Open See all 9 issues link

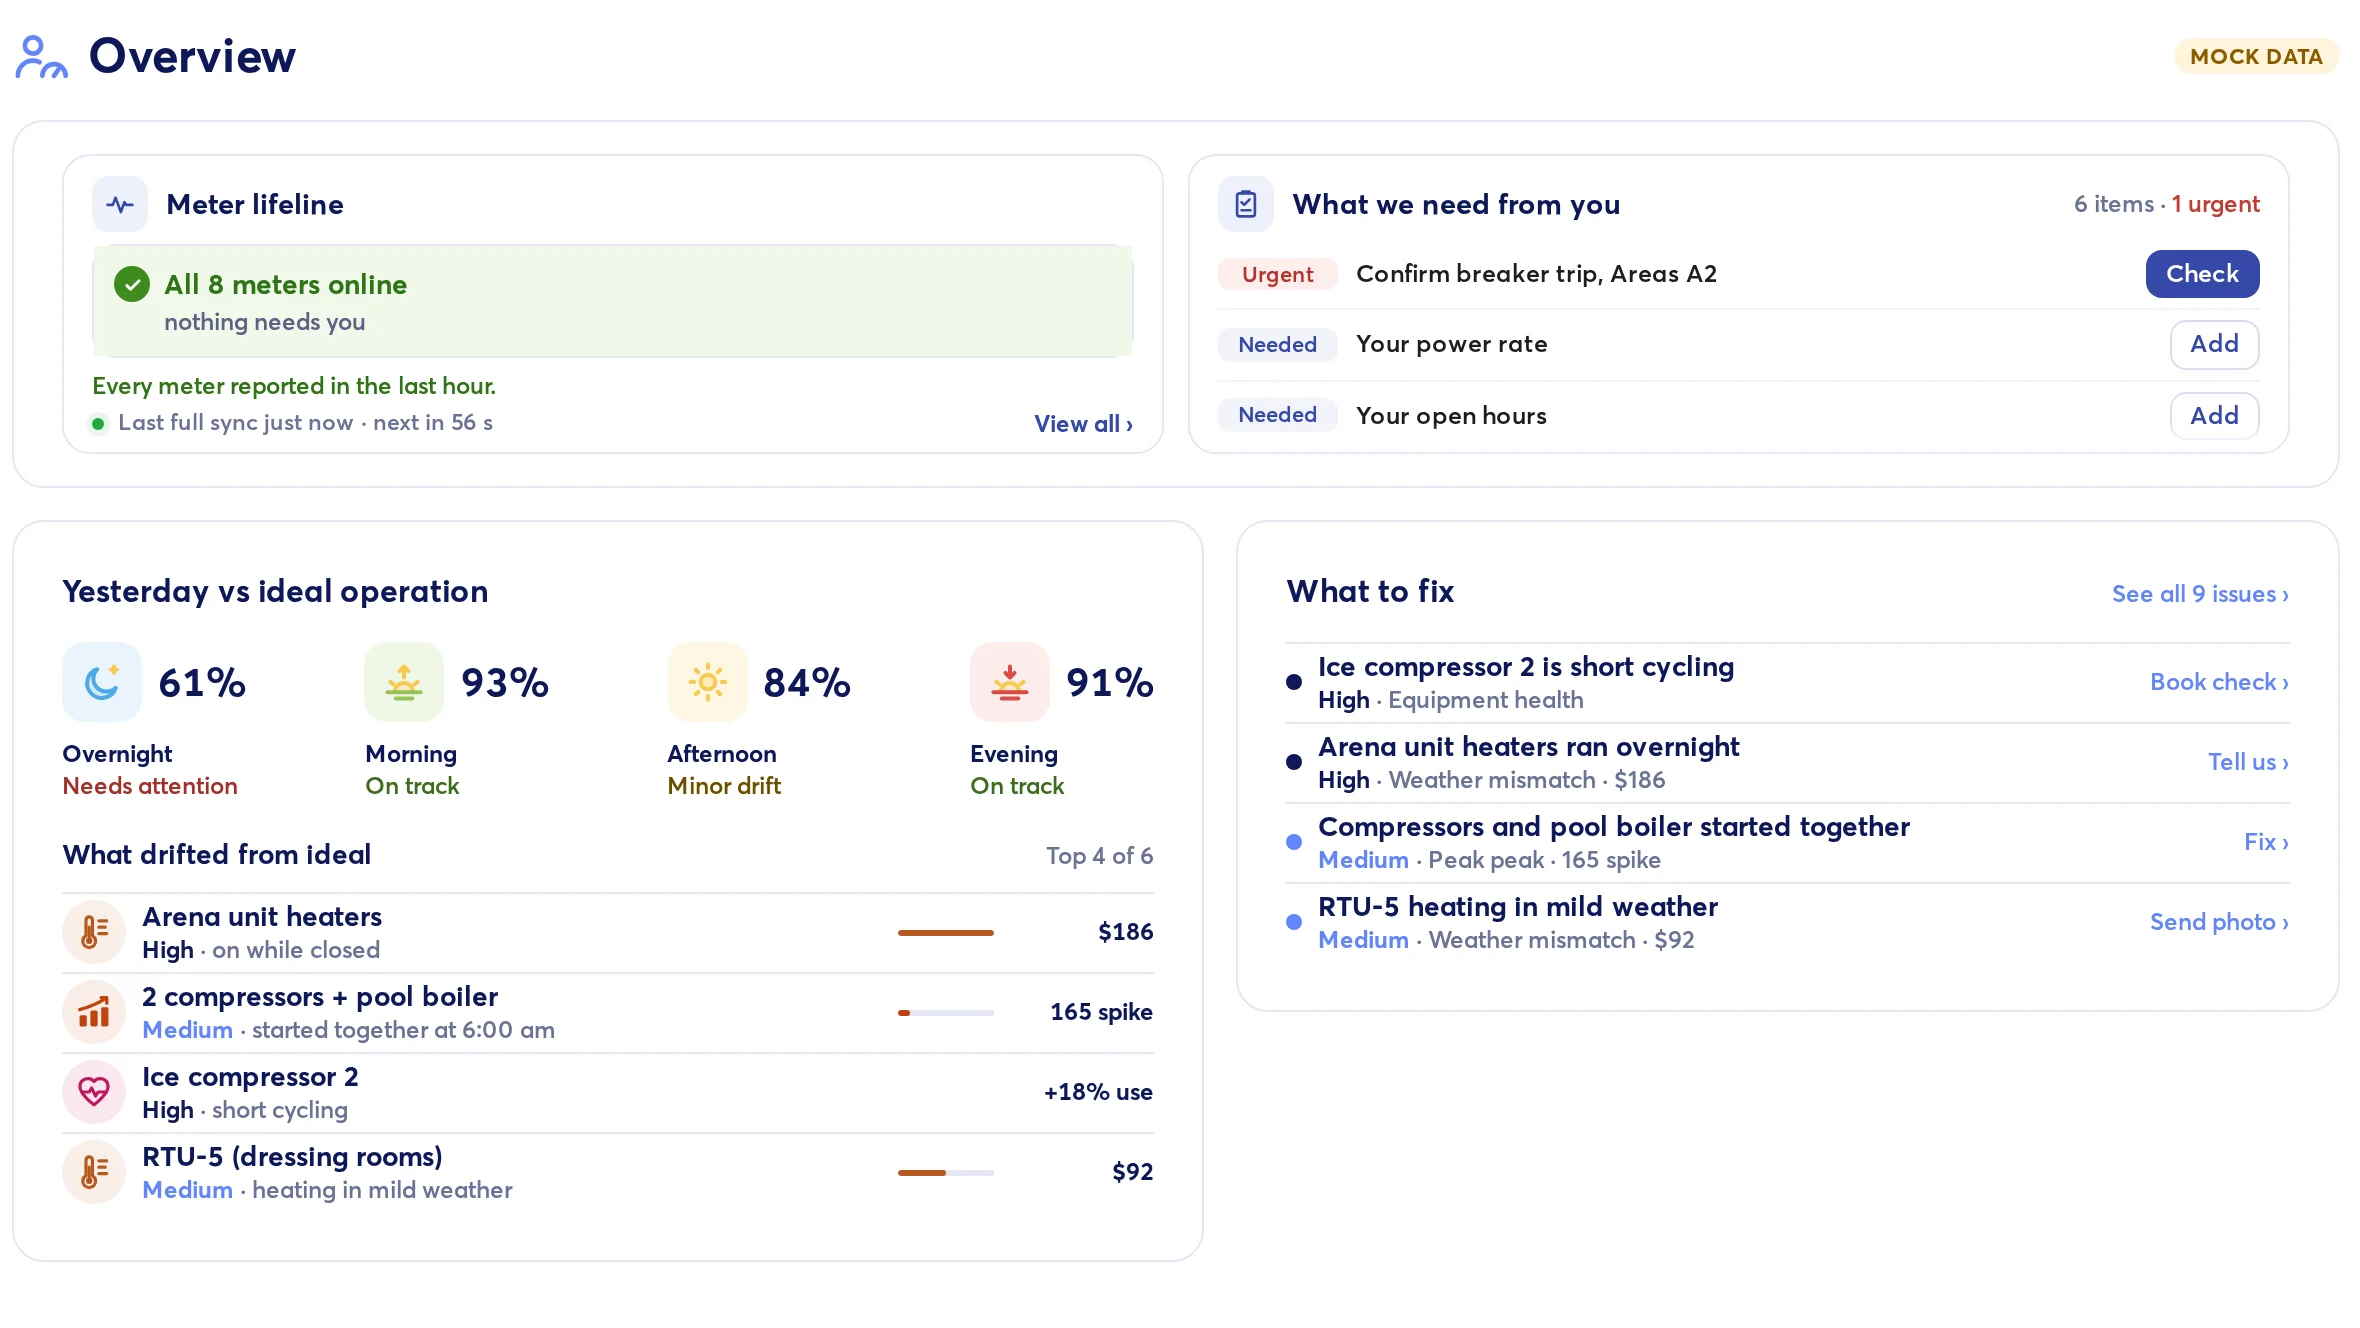(2200, 594)
